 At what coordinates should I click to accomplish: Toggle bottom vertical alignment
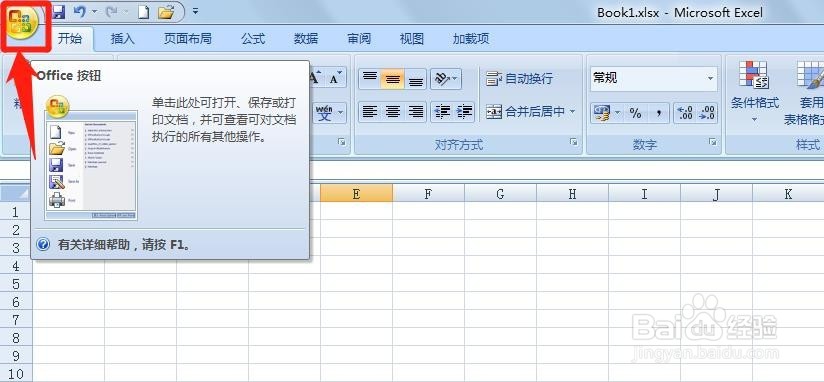[x=416, y=79]
